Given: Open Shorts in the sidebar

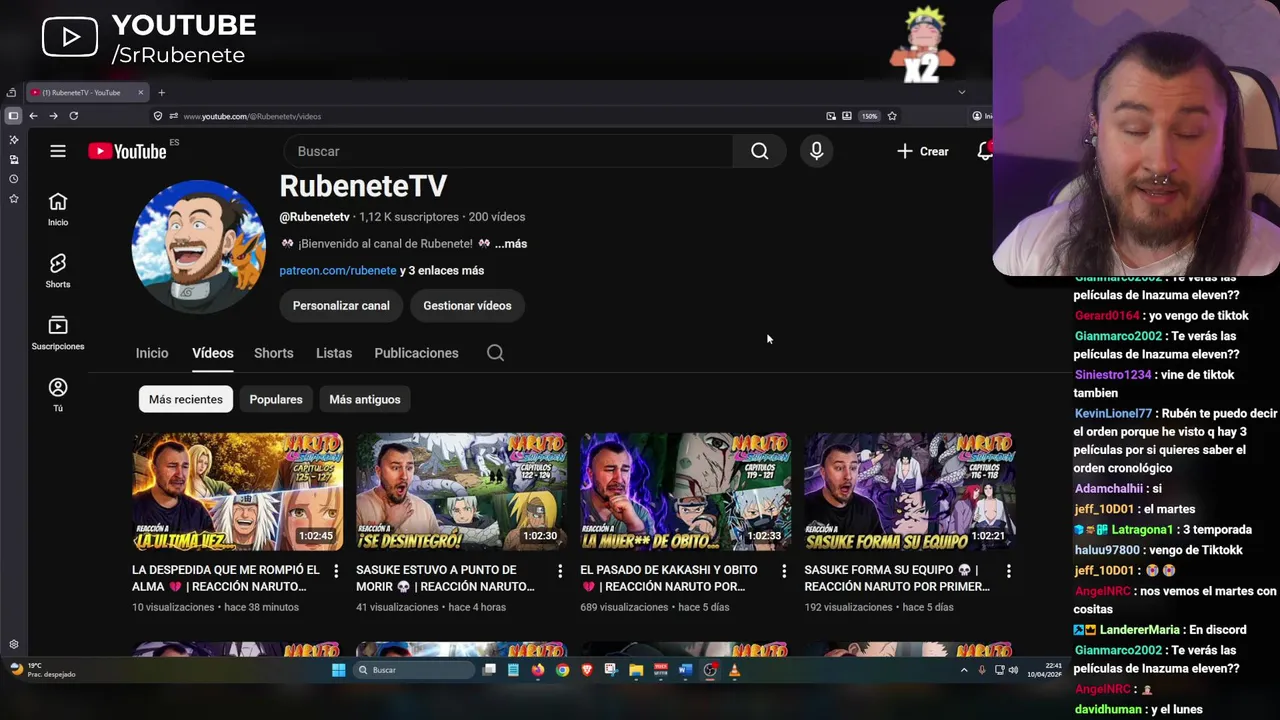Looking at the screenshot, I should 58,271.
